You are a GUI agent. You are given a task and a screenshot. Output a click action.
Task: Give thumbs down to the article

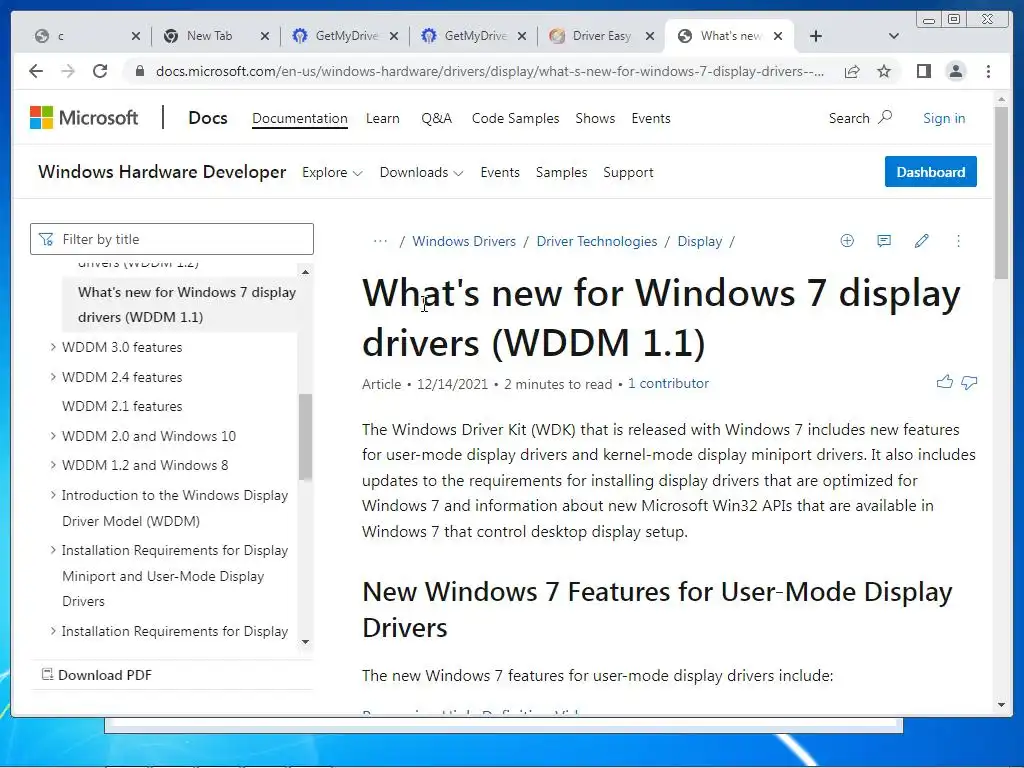[x=969, y=383]
